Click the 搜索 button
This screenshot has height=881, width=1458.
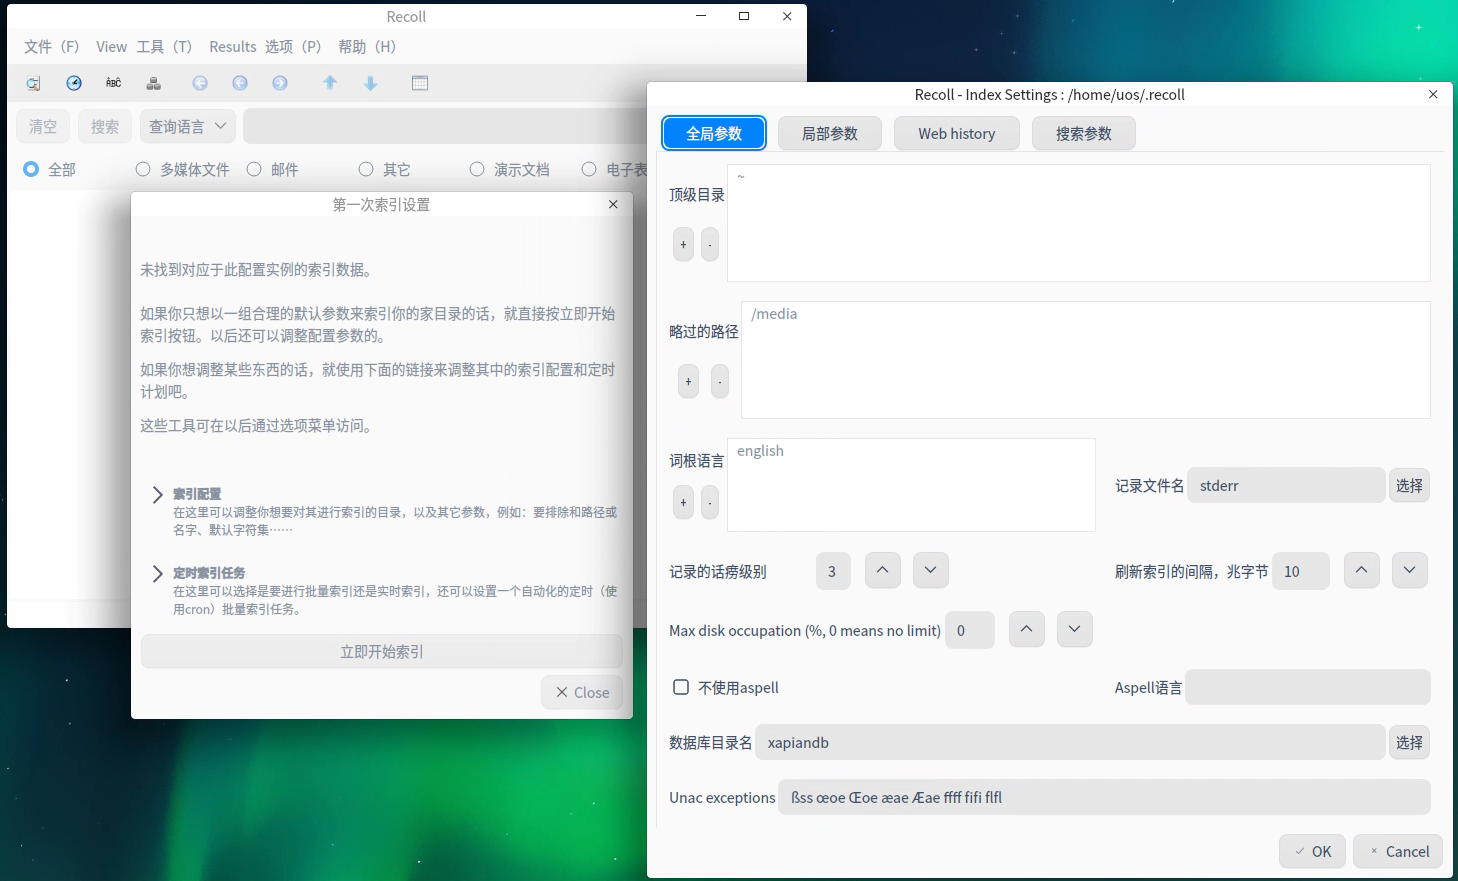tap(105, 126)
